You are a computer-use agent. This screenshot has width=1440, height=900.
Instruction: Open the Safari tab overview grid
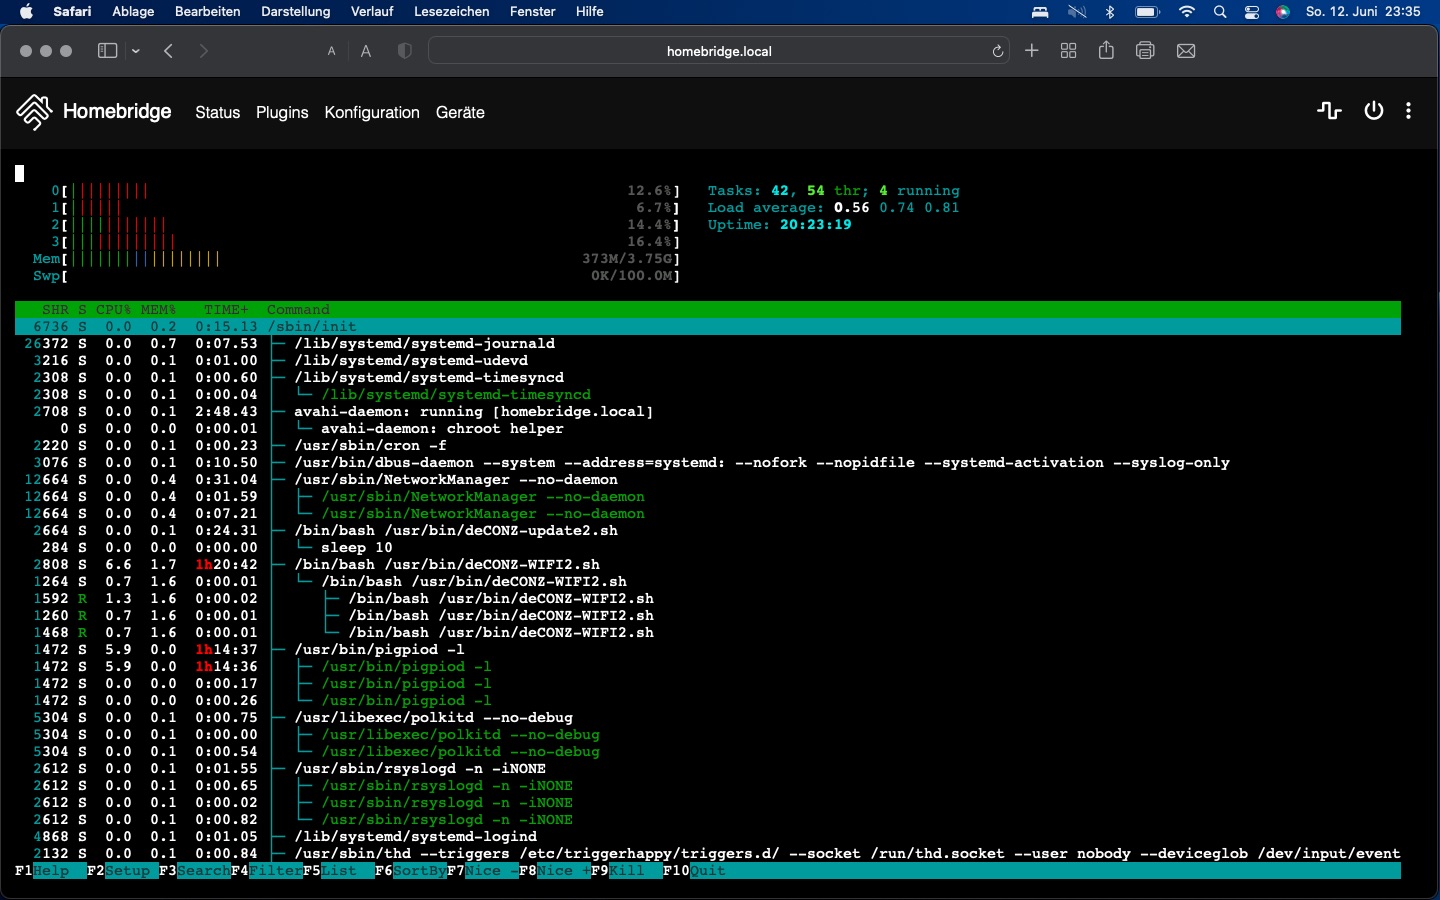click(x=1068, y=51)
